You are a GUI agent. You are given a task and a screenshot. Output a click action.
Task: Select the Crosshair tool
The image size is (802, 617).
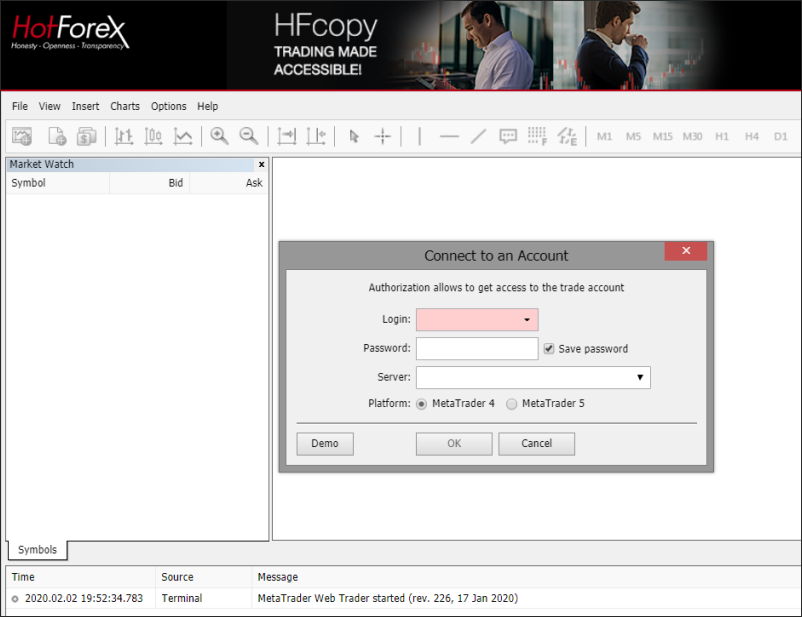tap(382, 136)
